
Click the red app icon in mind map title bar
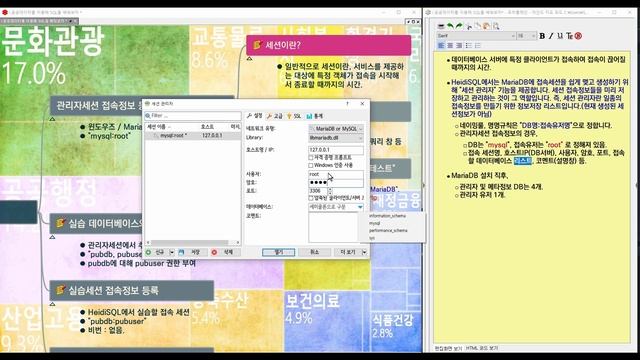[5, 12]
